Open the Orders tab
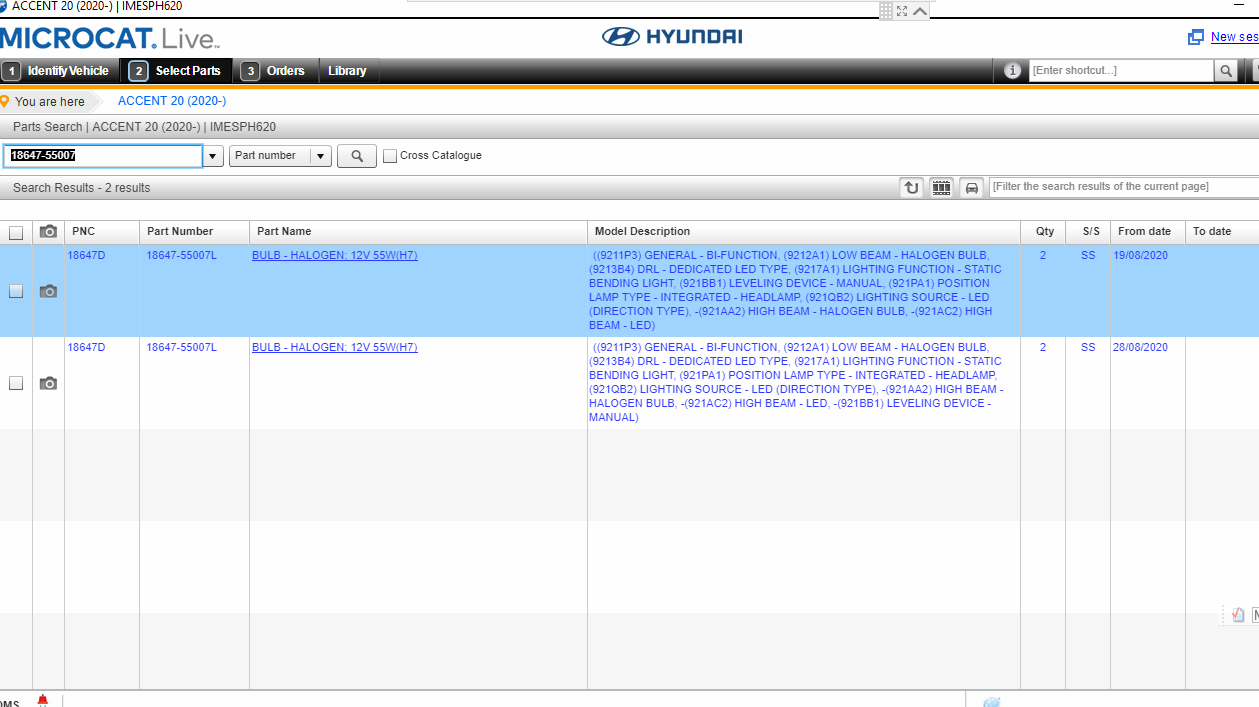This screenshot has height=707, width=1259. click(x=275, y=71)
